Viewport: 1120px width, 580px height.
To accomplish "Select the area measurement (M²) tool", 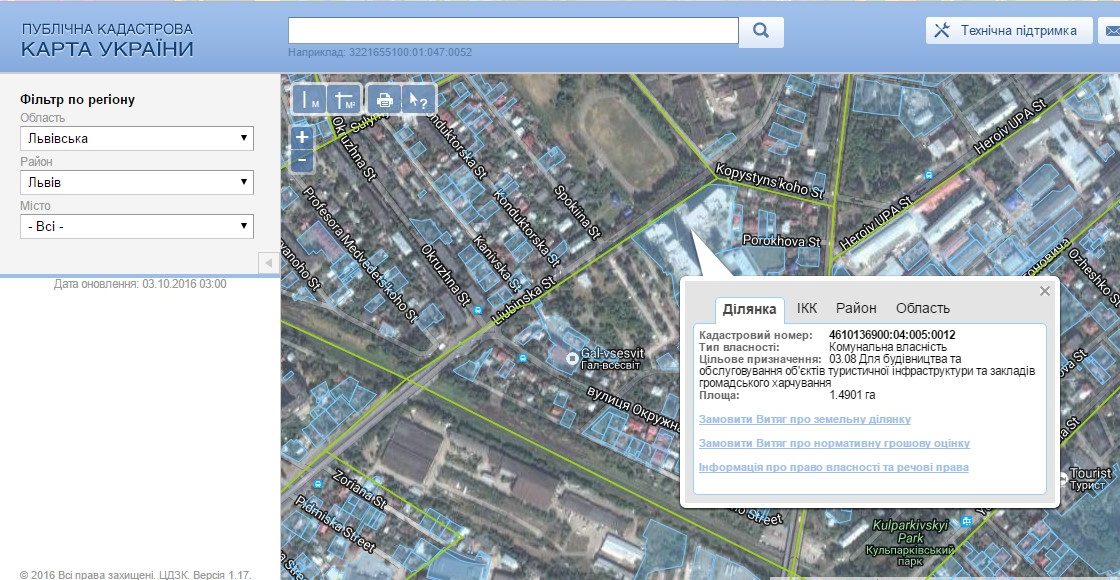I will point(345,100).
